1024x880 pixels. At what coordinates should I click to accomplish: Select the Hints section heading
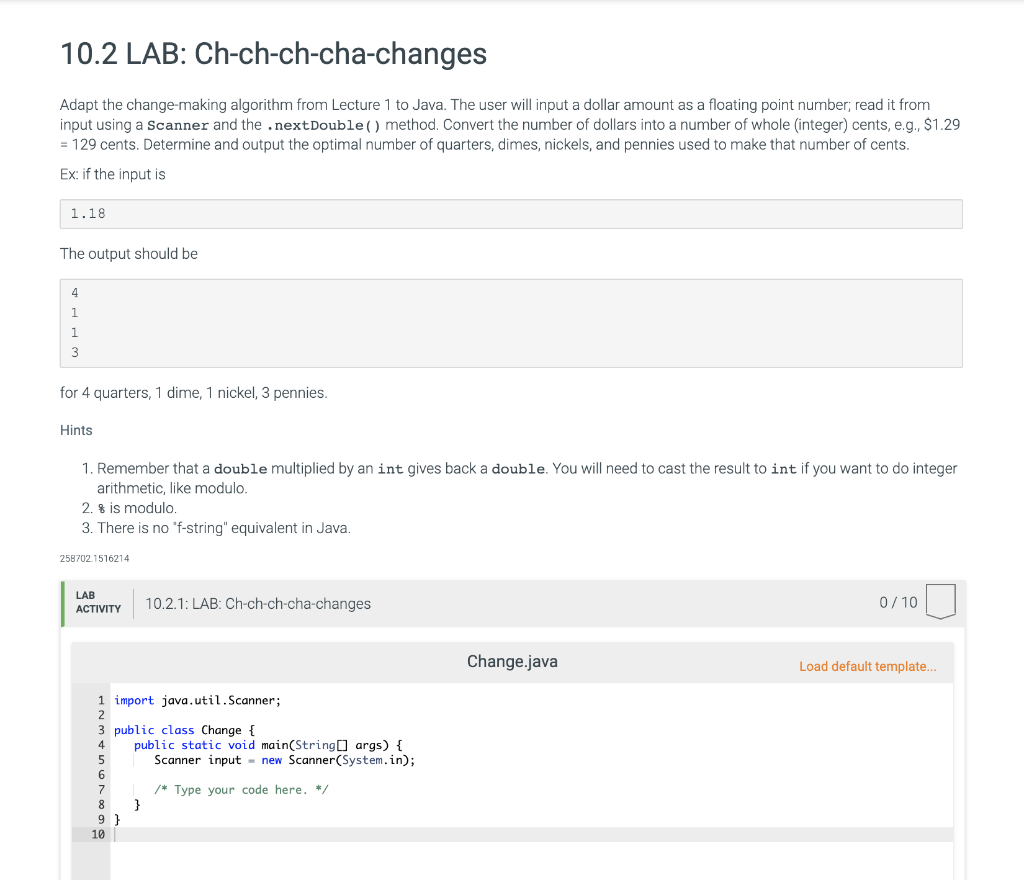(x=76, y=430)
